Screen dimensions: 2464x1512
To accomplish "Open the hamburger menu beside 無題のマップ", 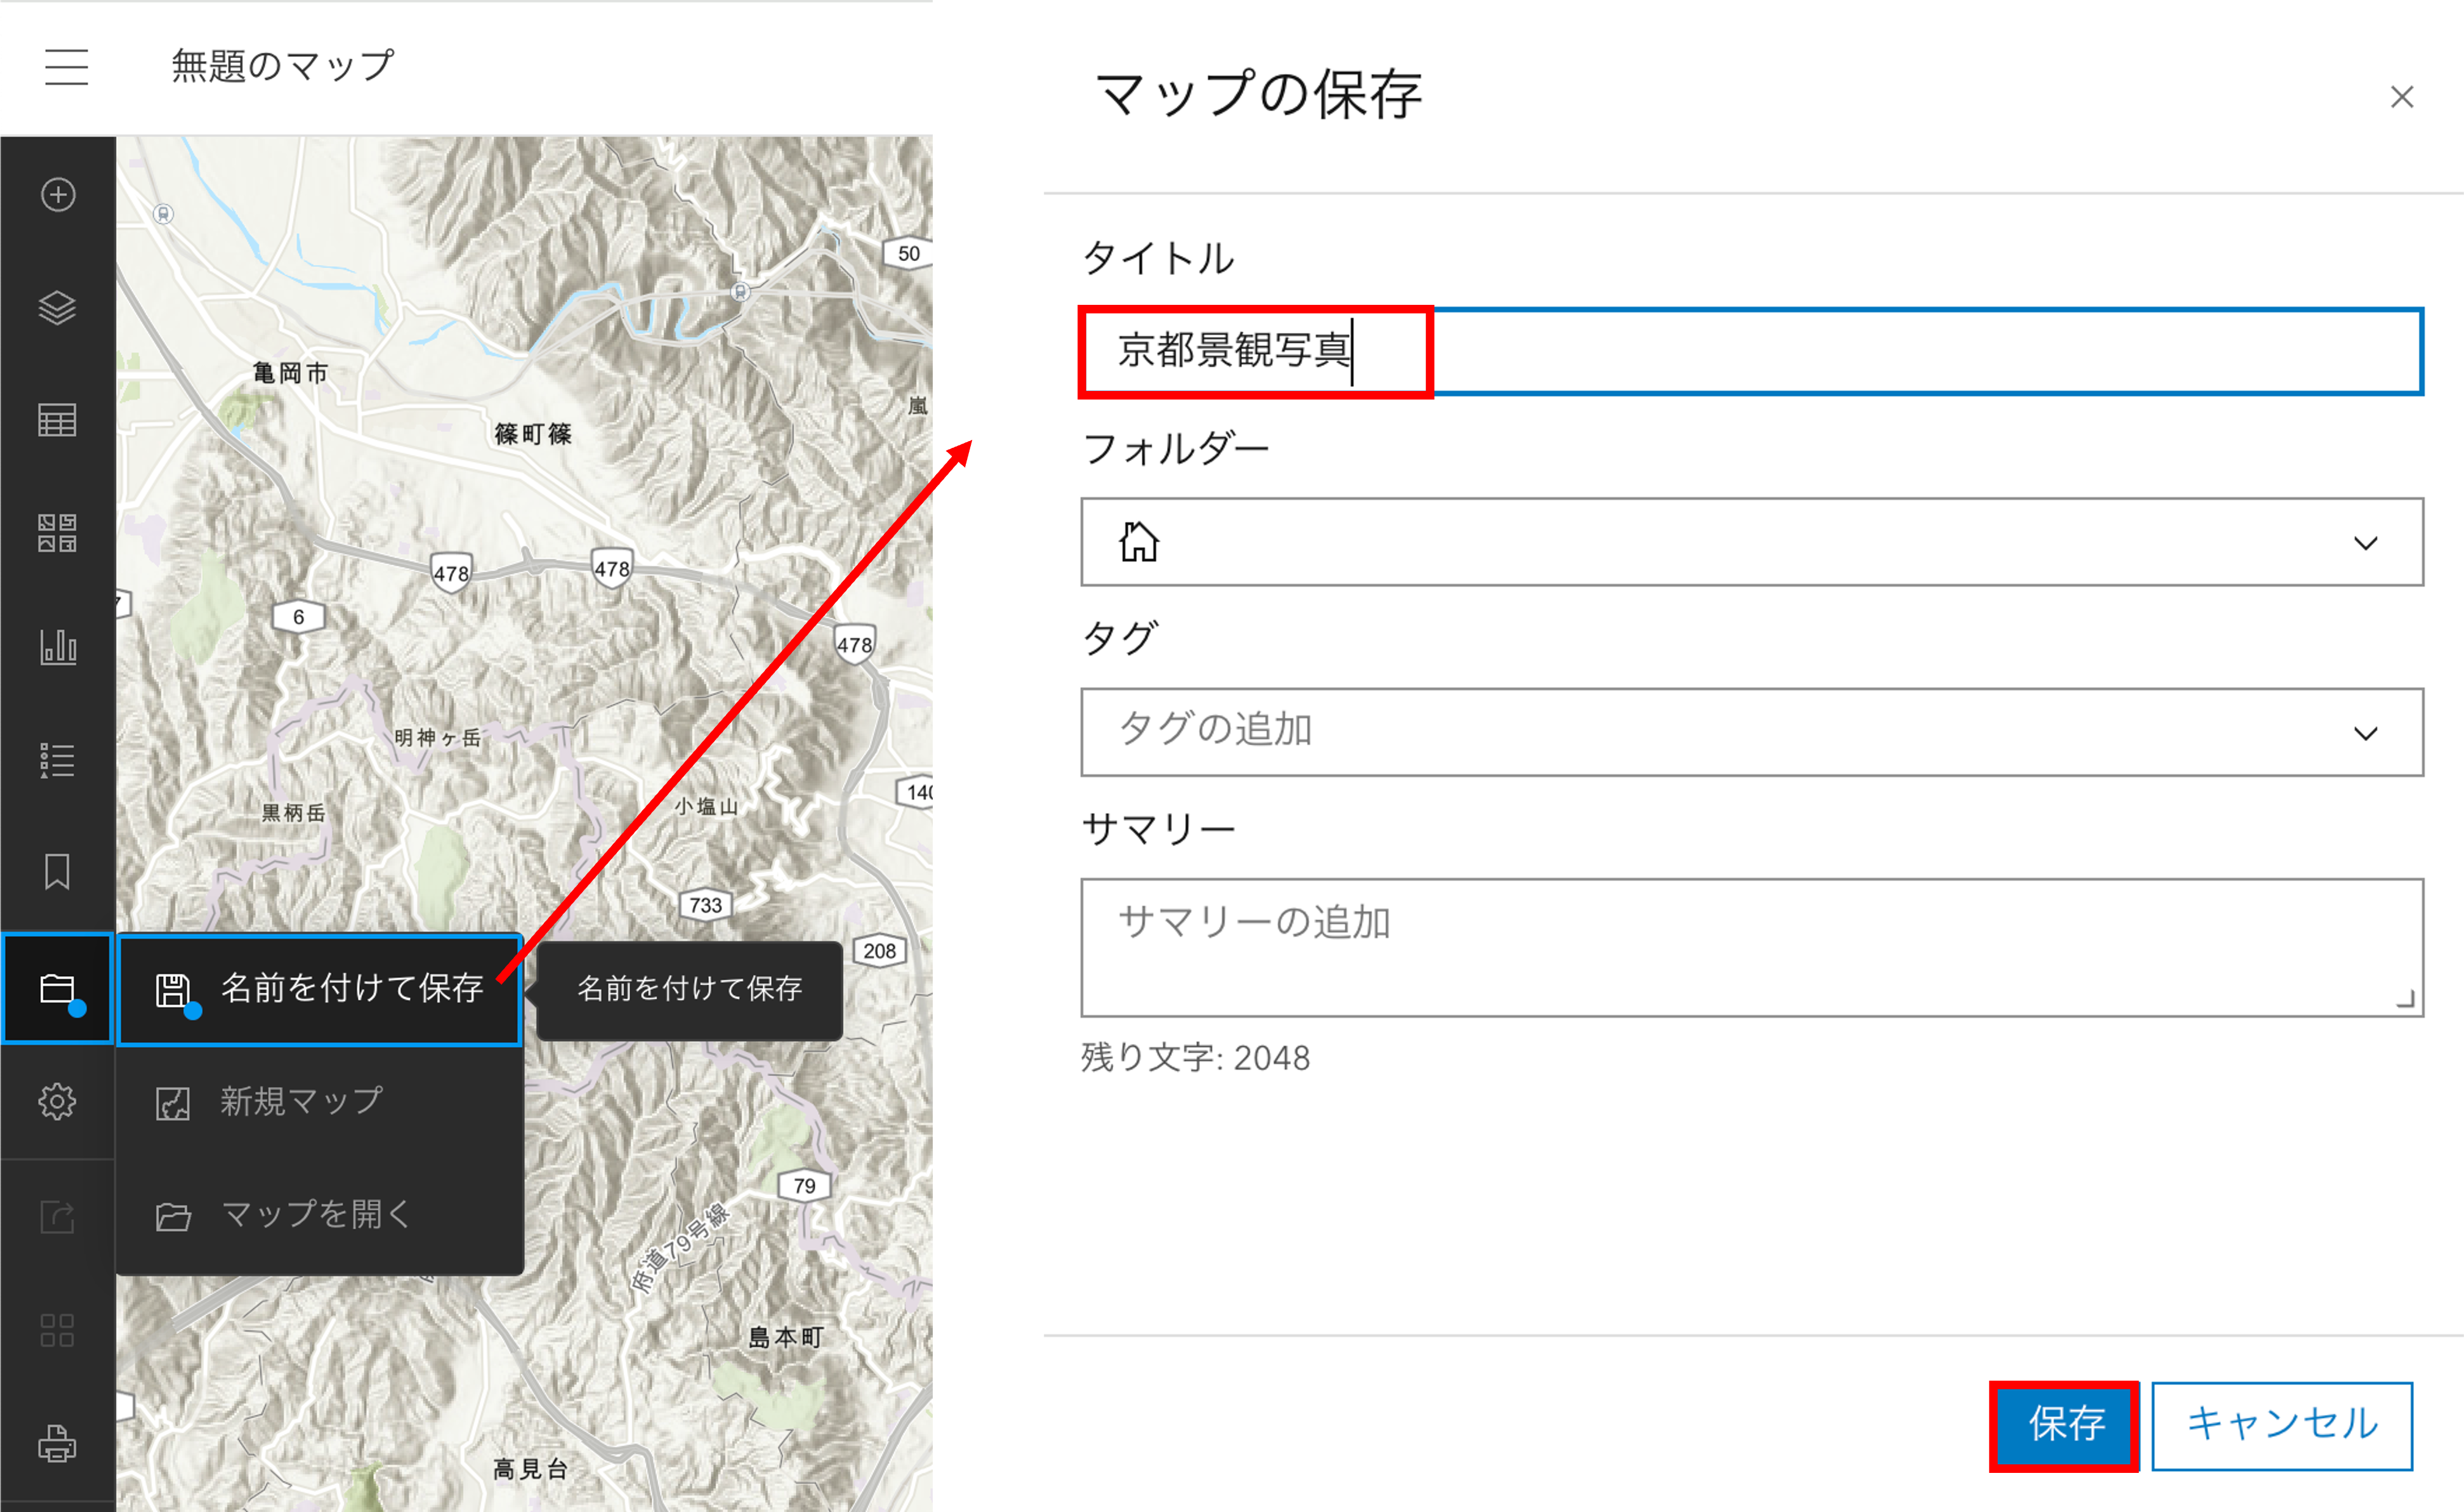I will point(66,67).
